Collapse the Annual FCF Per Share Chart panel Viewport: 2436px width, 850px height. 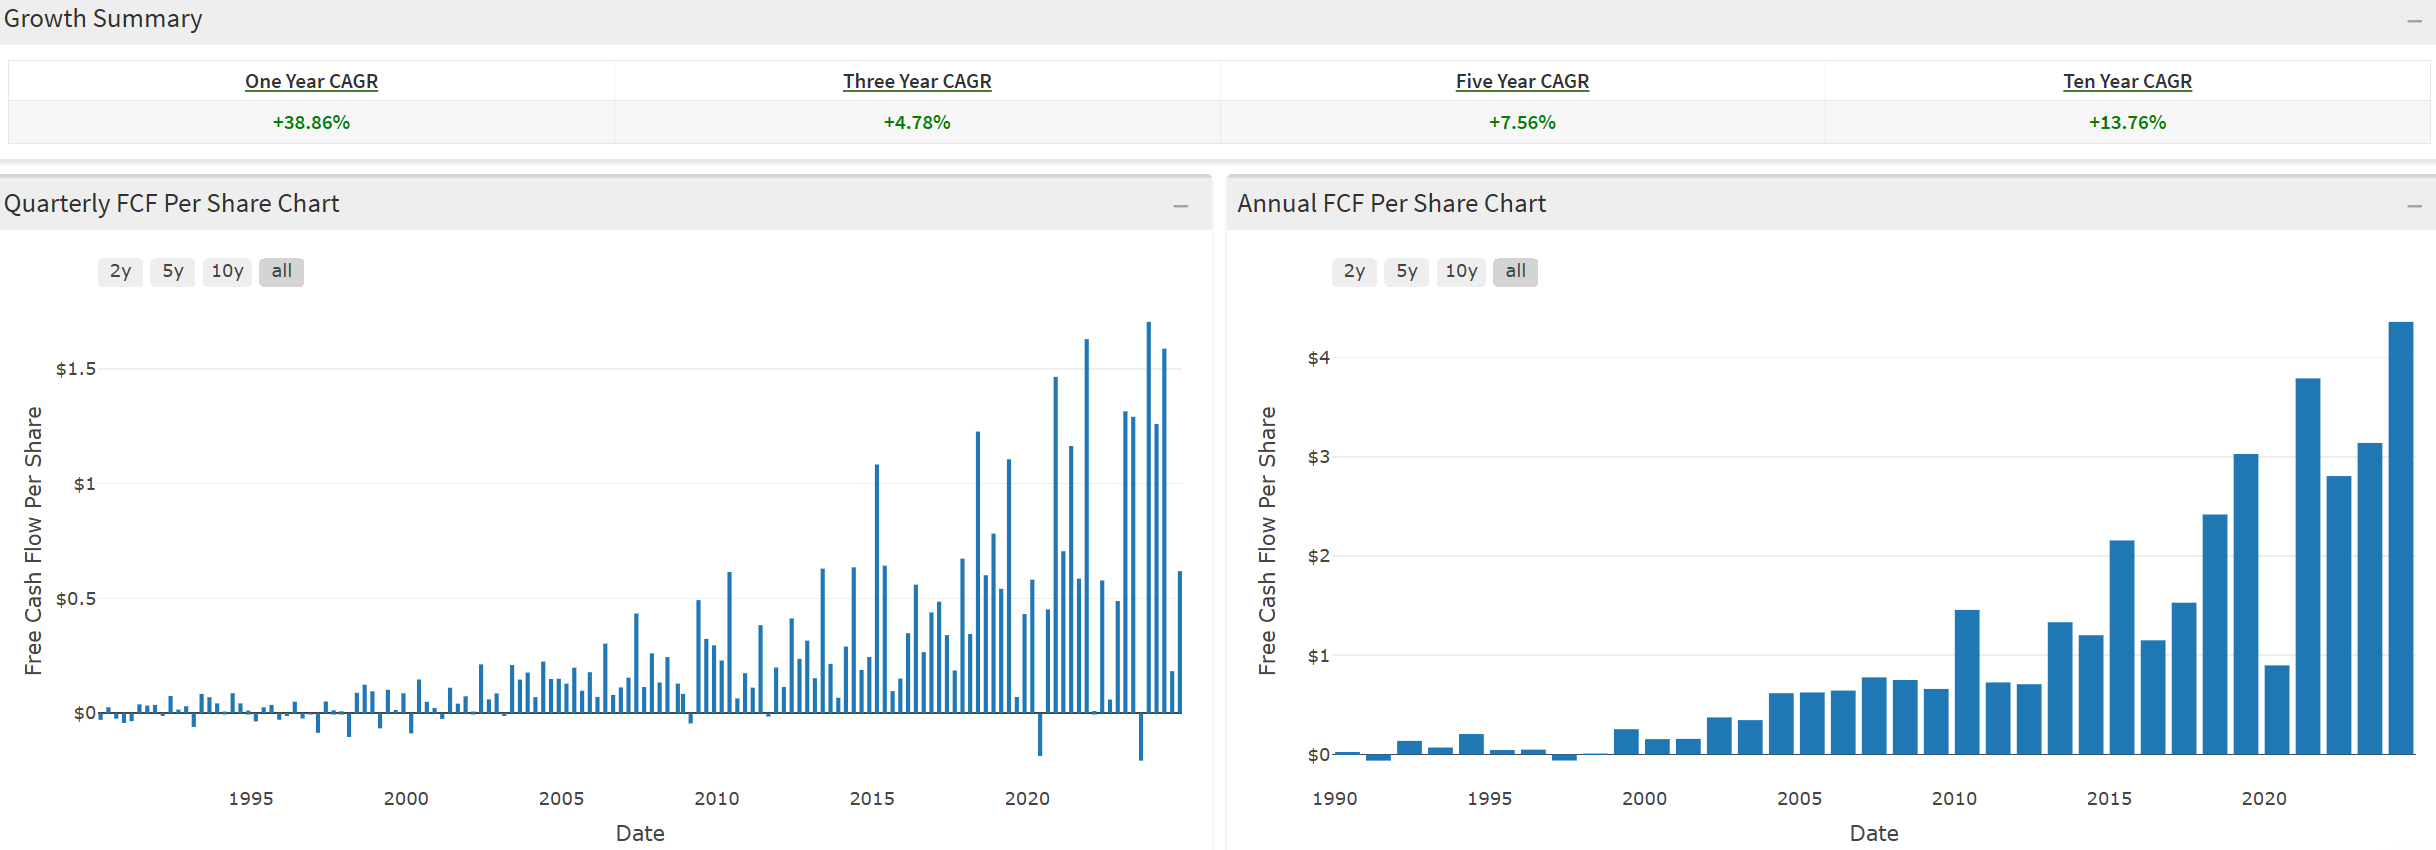point(2414,206)
